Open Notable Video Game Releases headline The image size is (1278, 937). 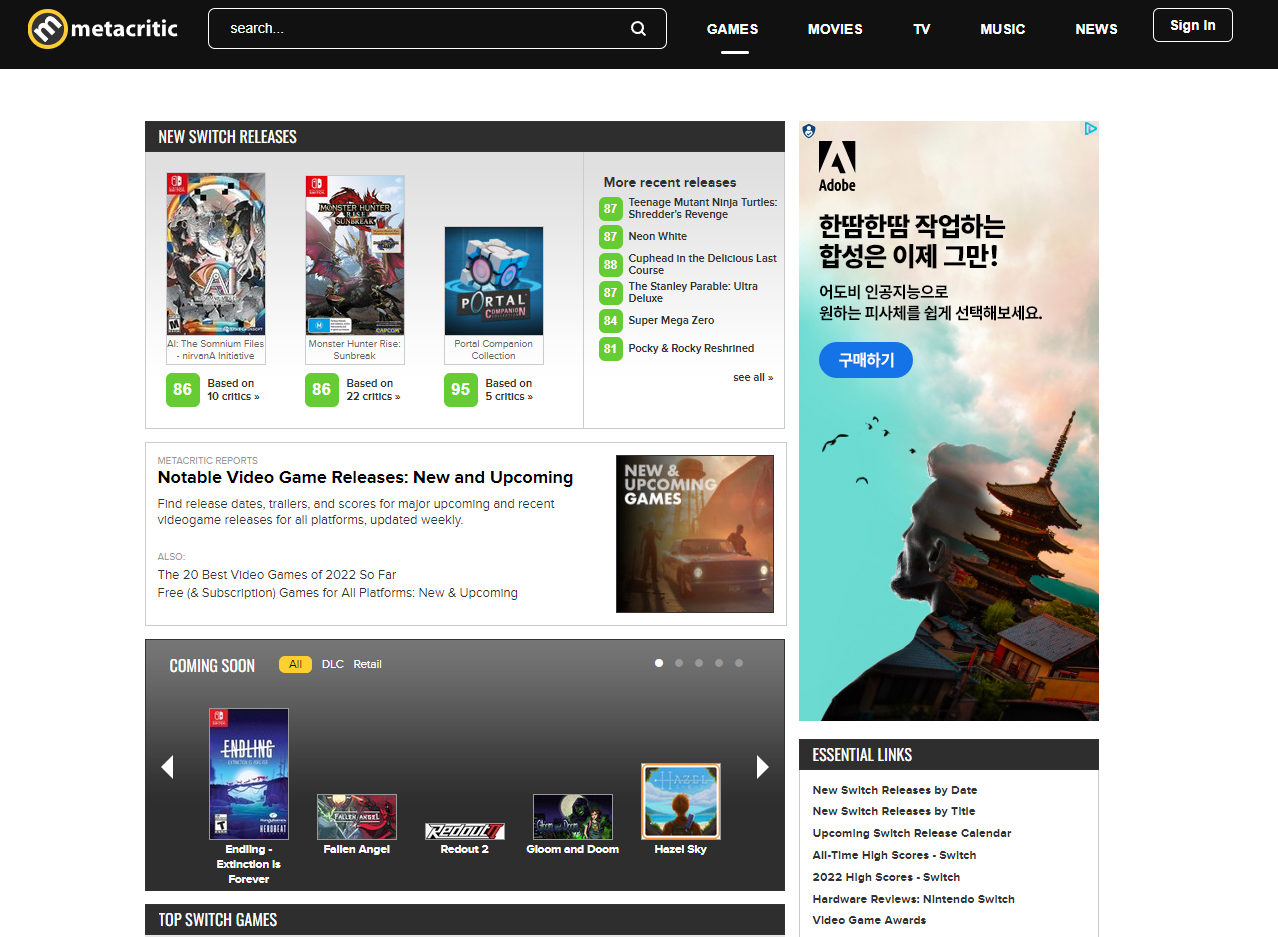(x=365, y=478)
